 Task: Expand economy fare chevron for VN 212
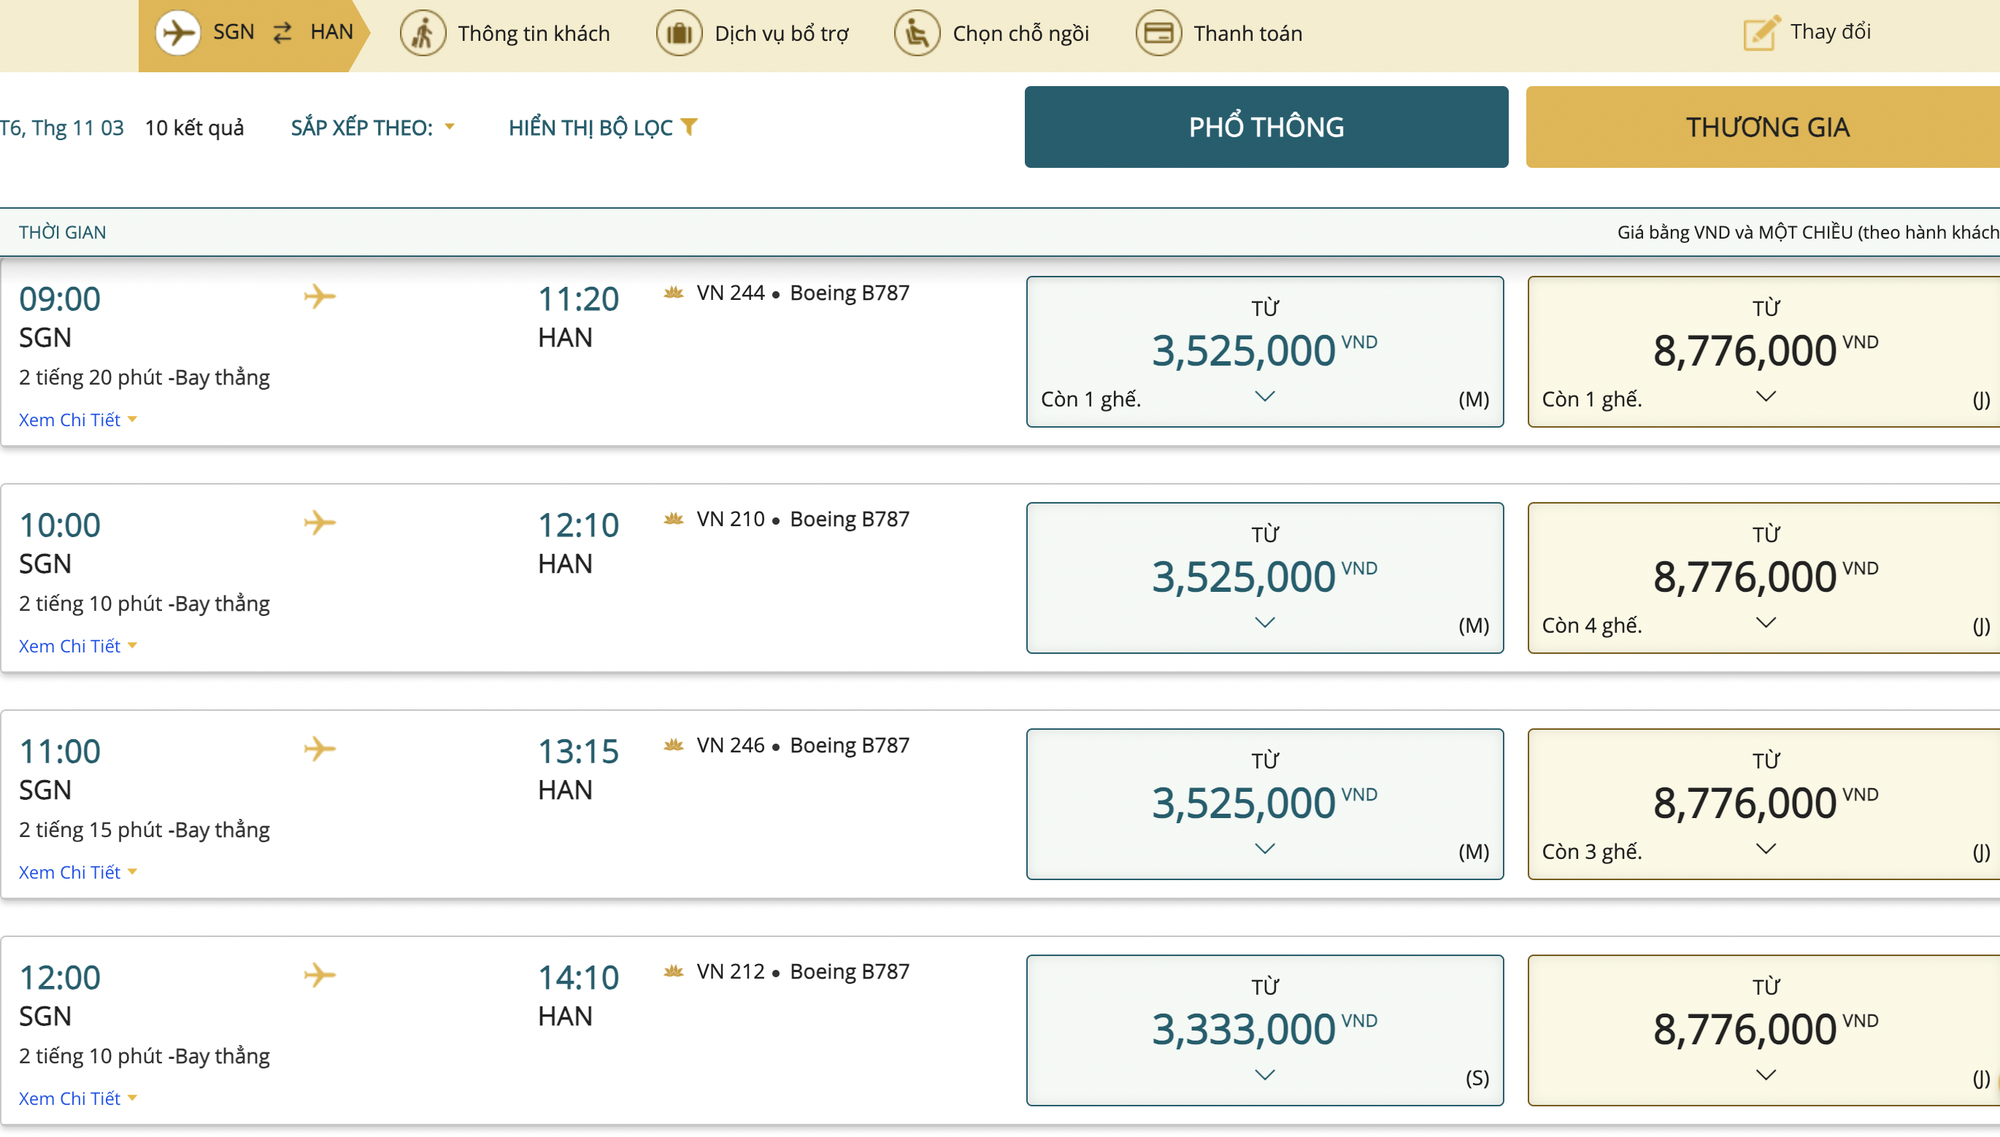point(1265,1074)
